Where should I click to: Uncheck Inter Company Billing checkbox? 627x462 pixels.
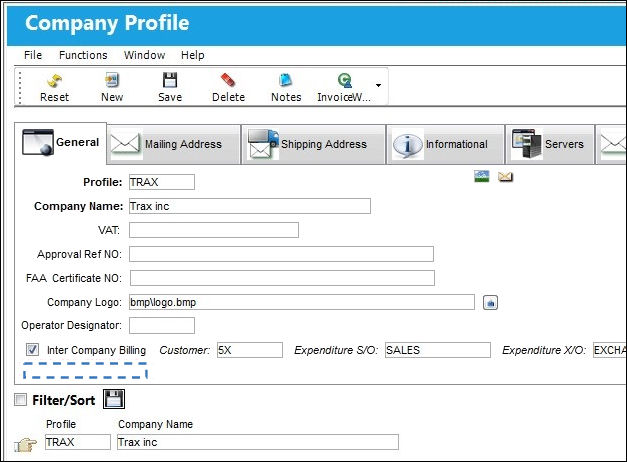(x=32, y=350)
